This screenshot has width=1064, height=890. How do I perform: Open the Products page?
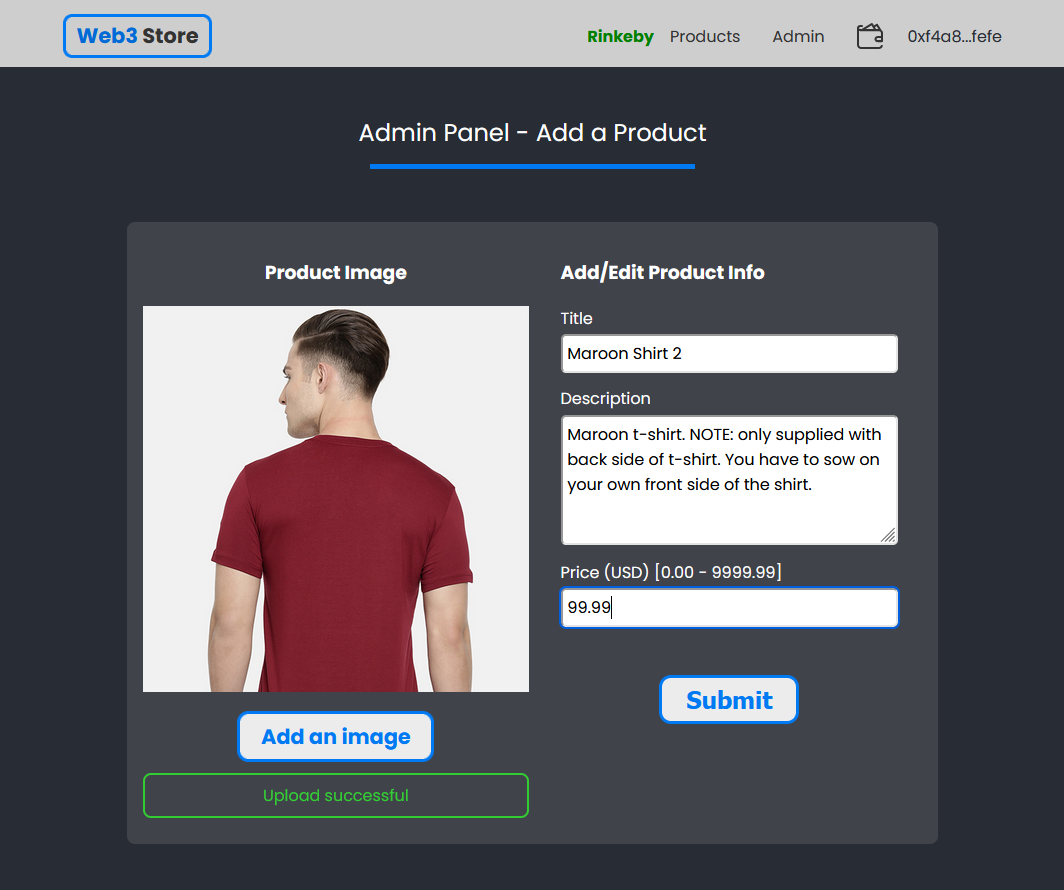pos(705,37)
